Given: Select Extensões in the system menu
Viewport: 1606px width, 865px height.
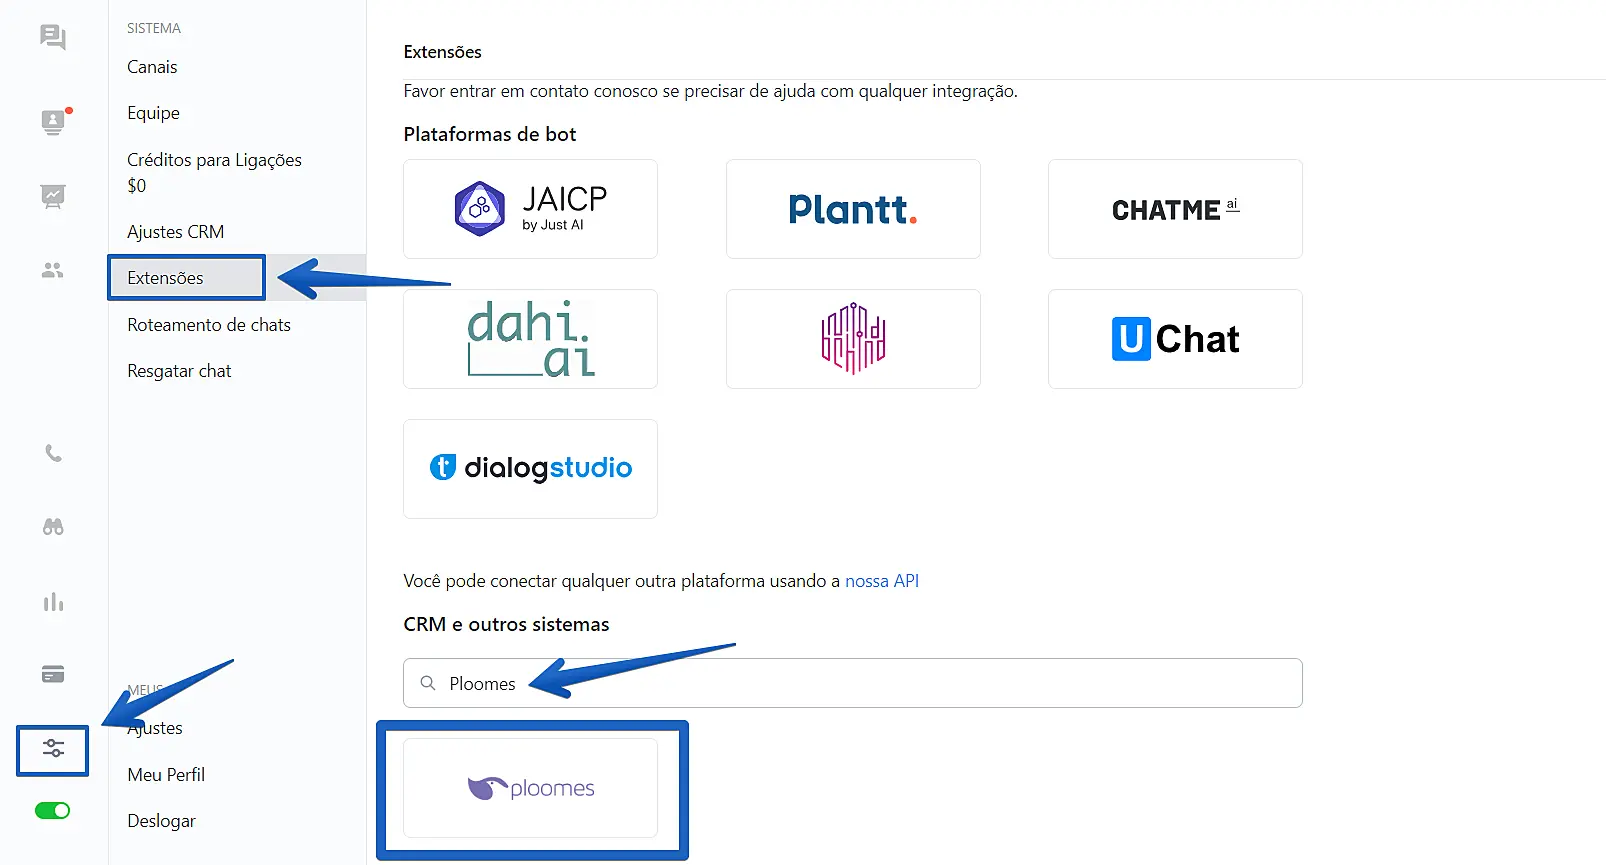Looking at the screenshot, I should pyautogui.click(x=166, y=278).
